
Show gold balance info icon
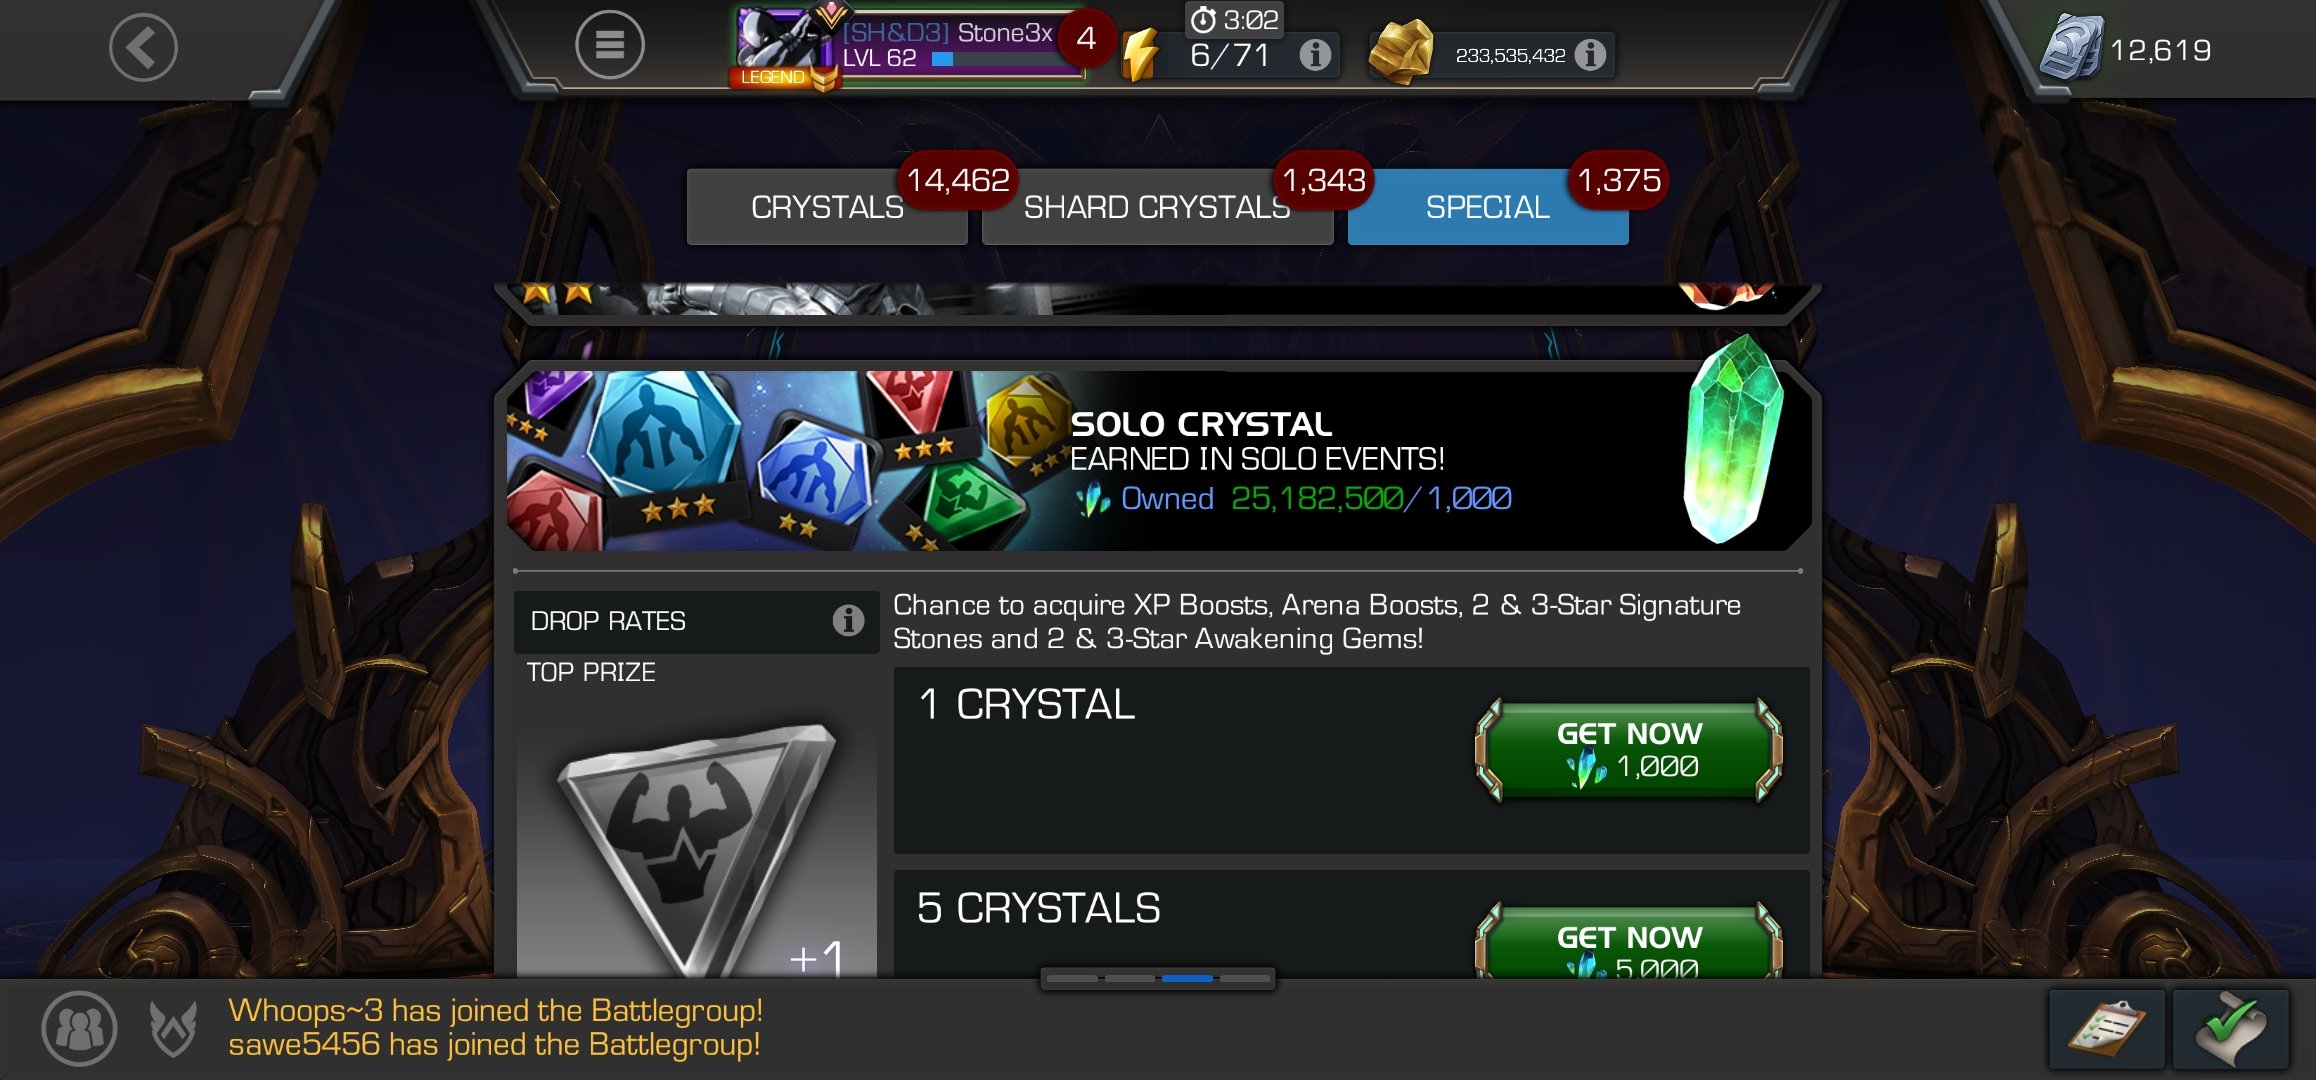1590,54
